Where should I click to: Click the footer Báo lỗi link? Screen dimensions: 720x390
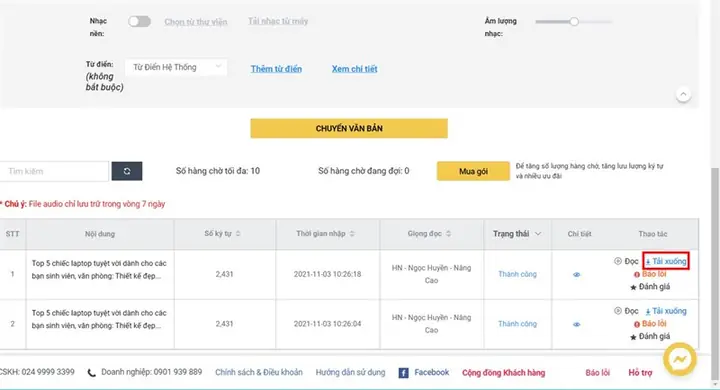[597, 373]
